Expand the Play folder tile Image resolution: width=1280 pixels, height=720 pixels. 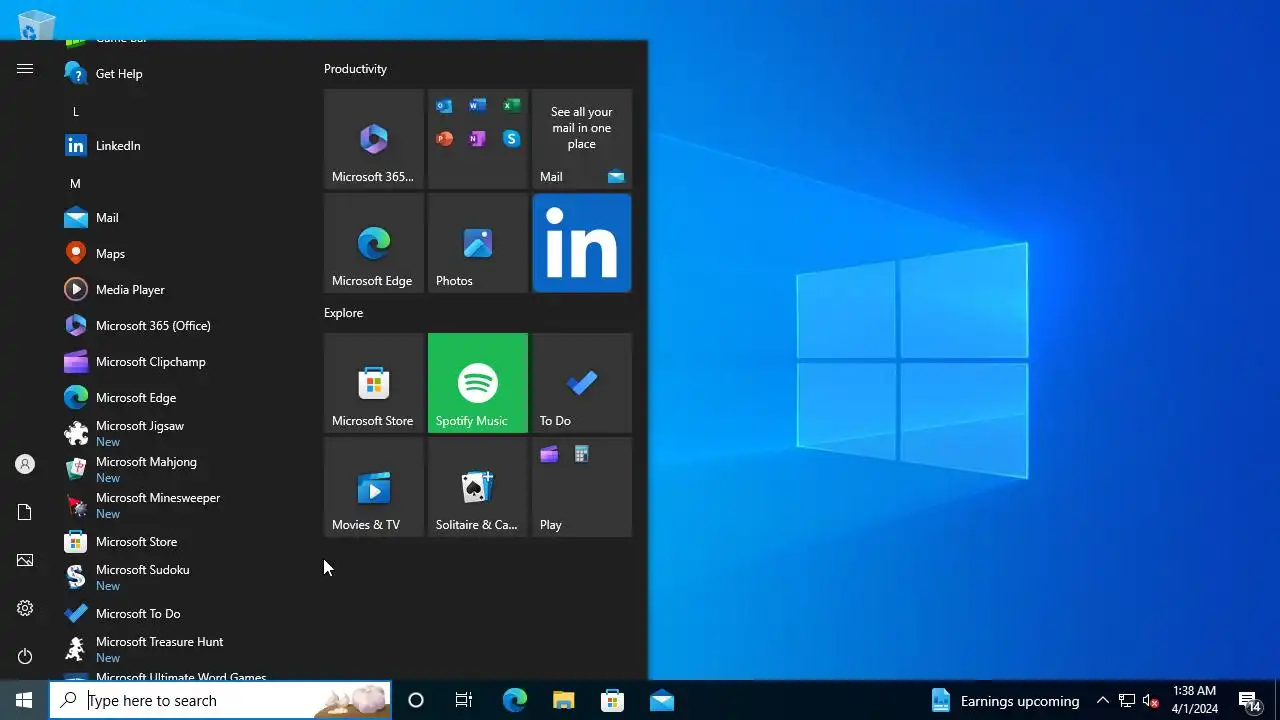582,487
